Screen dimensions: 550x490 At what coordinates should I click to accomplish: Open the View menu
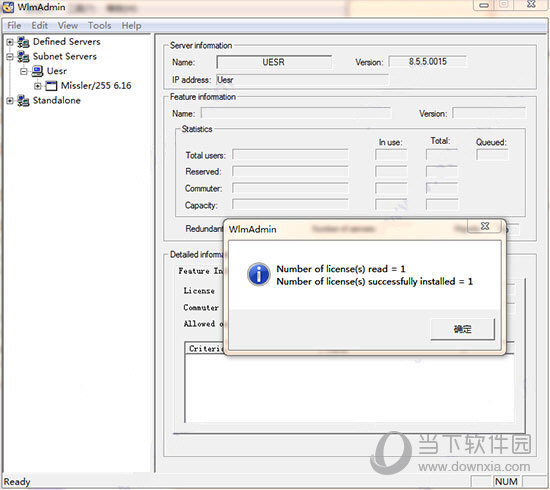click(x=68, y=26)
